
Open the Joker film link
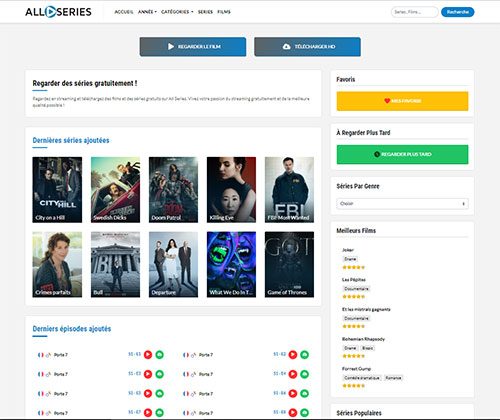pyautogui.click(x=348, y=250)
